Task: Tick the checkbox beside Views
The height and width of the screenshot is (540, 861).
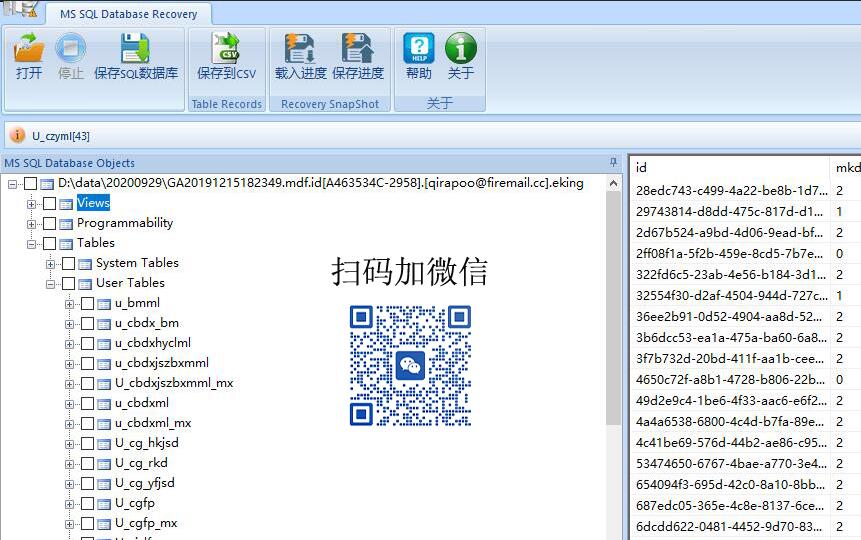Action: pos(49,204)
